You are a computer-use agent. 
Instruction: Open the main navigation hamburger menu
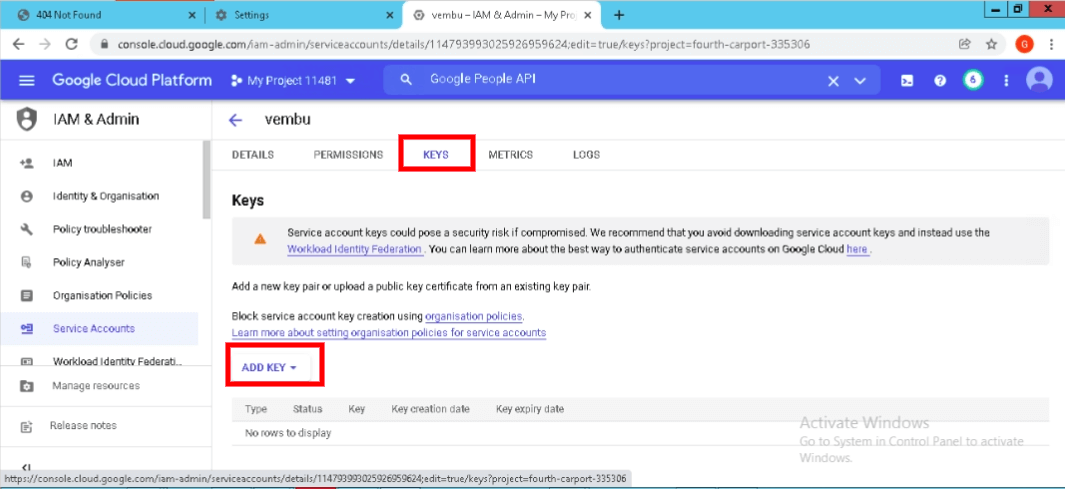[x=26, y=81]
